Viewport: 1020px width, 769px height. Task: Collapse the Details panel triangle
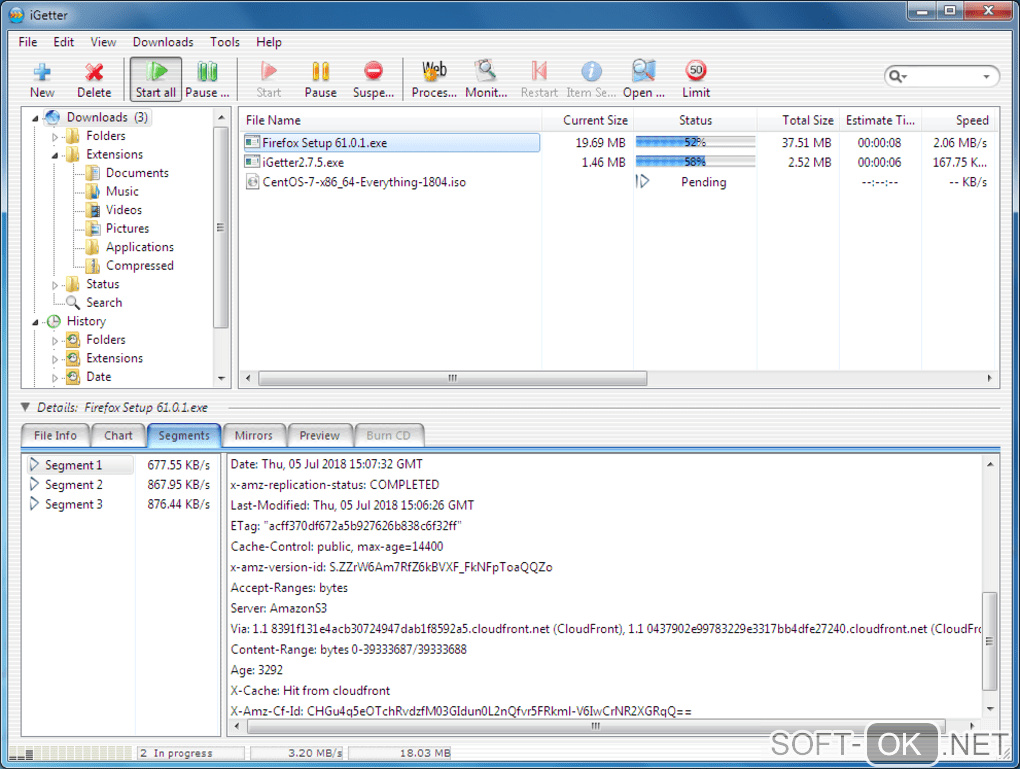pyautogui.click(x=25, y=407)
